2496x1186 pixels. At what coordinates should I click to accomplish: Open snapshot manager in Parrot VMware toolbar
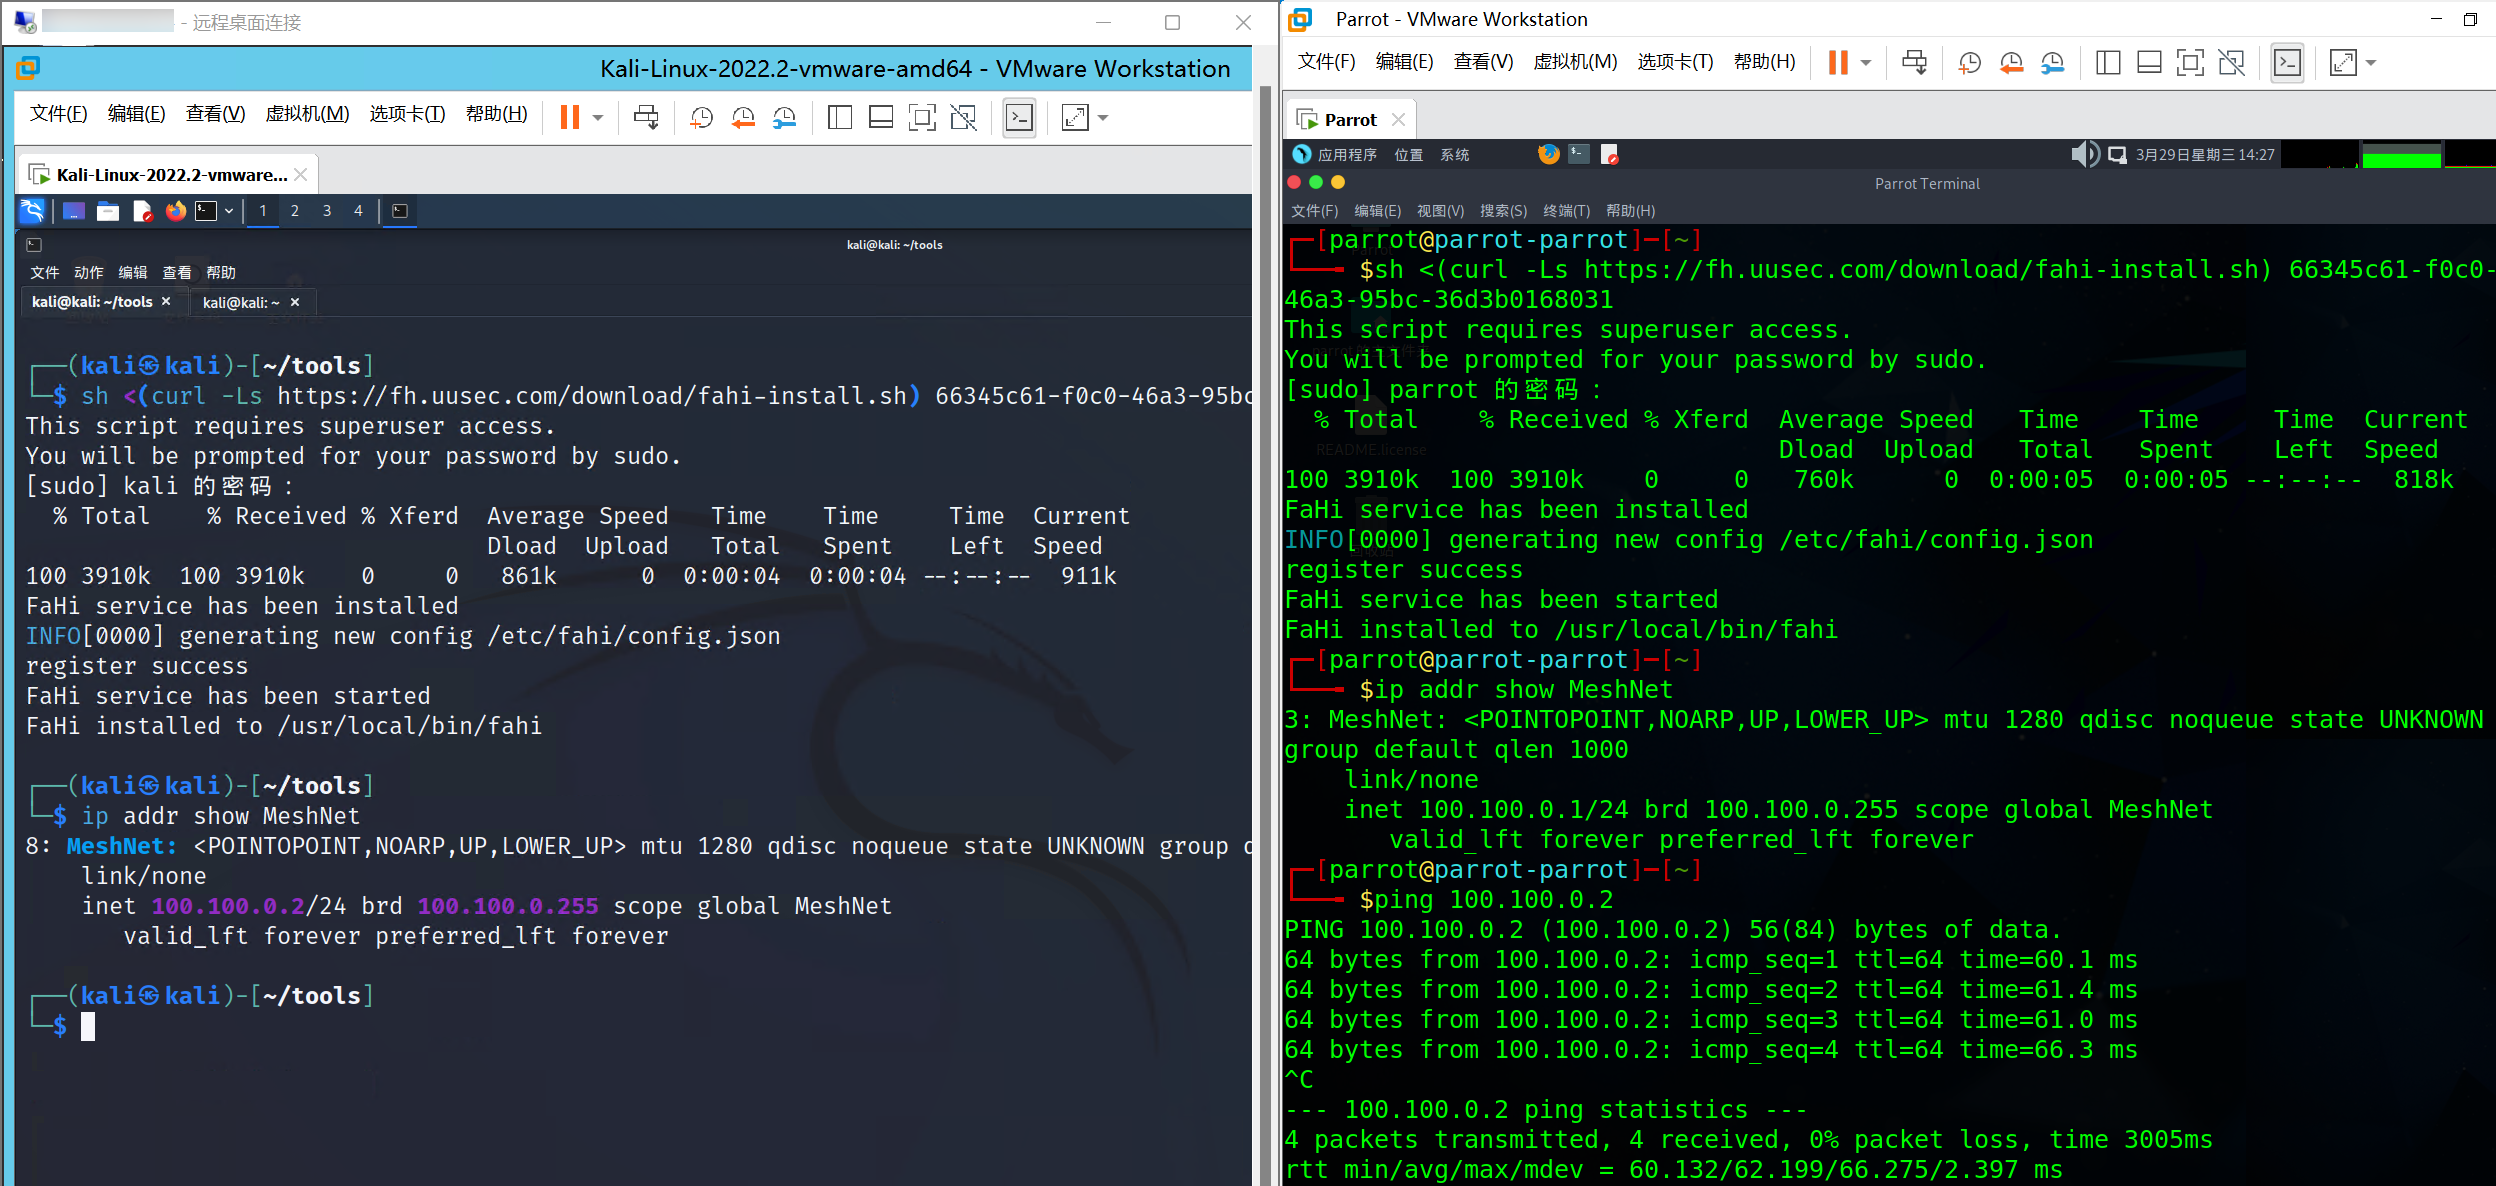click(x=2052, y=63)
